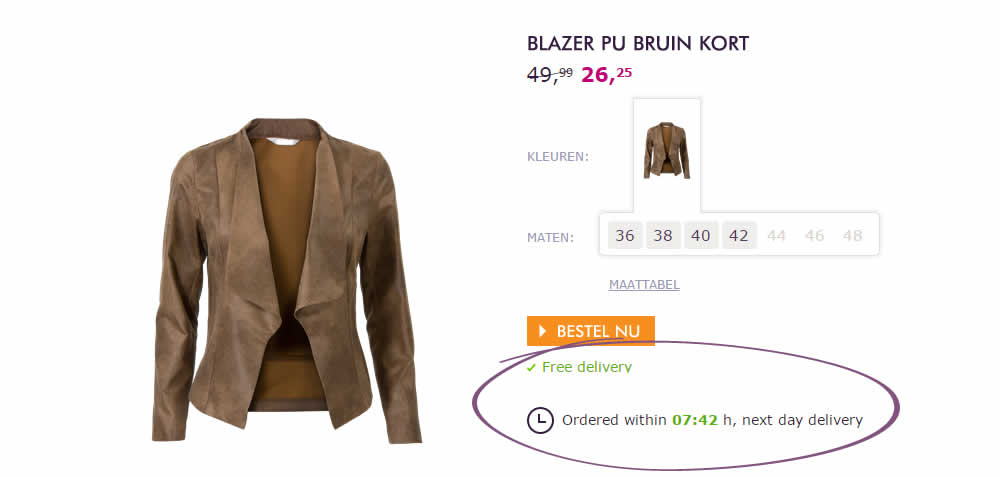Click the greyed-out size 46
Screen dimensions: 1000x477
click(x=815, y=236)
